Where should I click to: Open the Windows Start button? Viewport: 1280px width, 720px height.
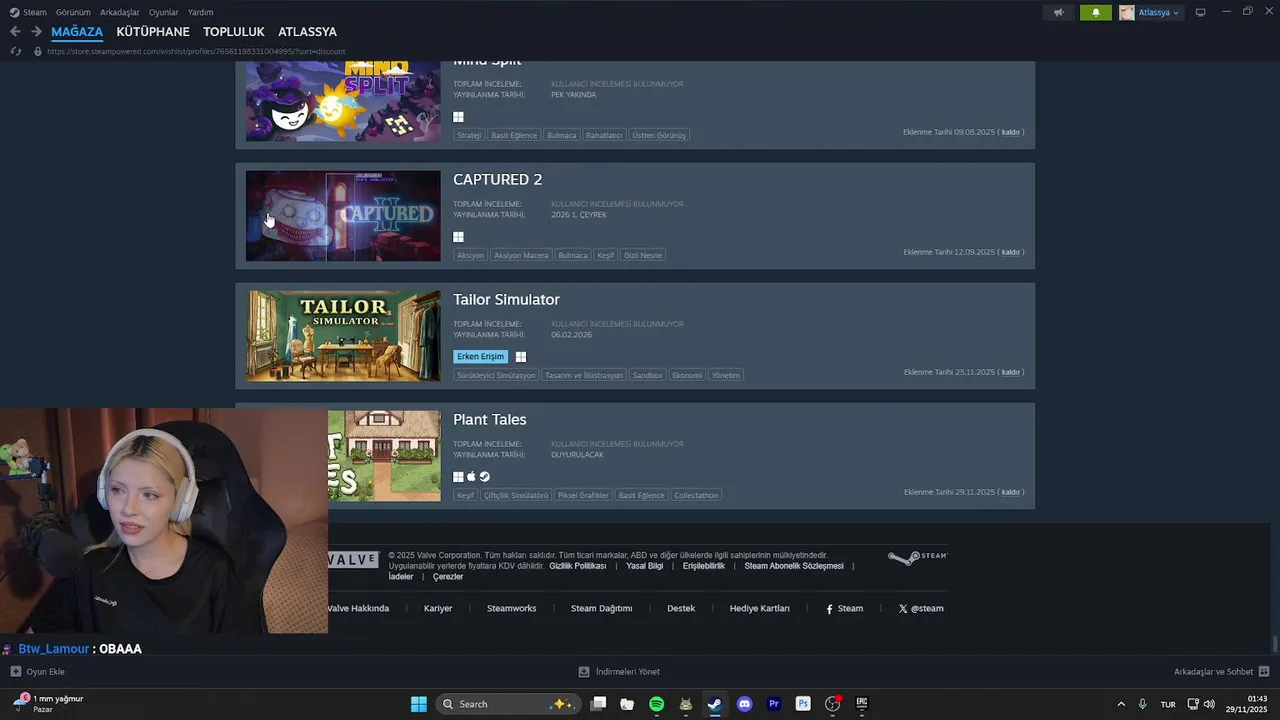coord(419,704)
